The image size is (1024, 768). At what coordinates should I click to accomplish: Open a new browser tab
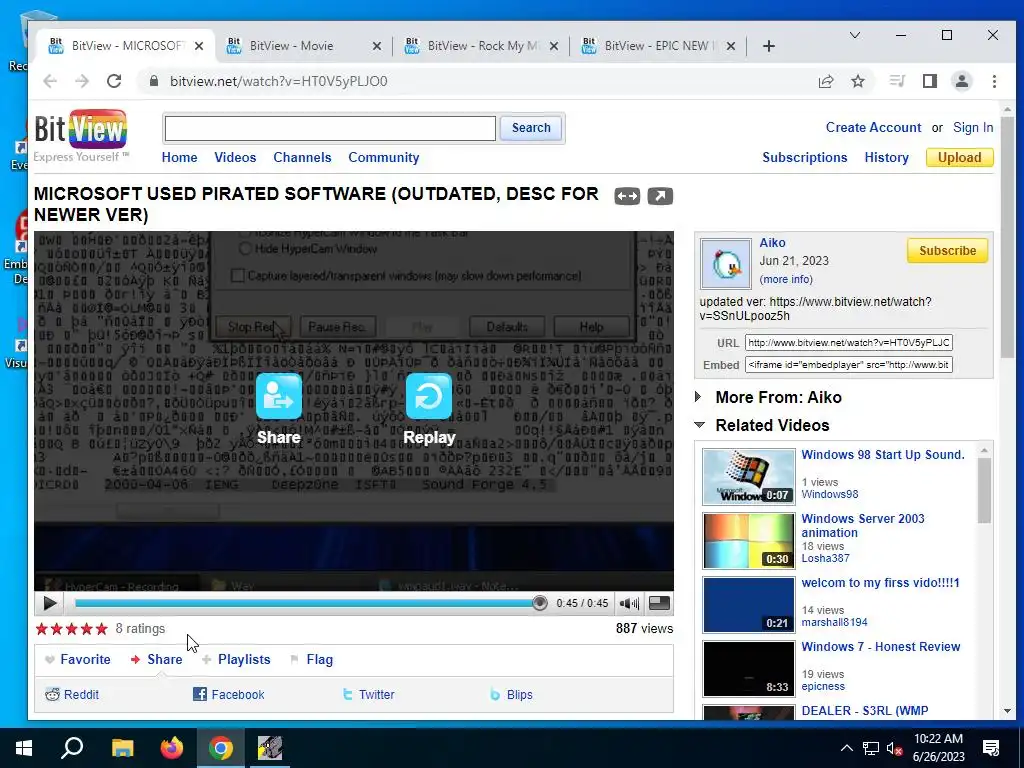tap(769, 46)
